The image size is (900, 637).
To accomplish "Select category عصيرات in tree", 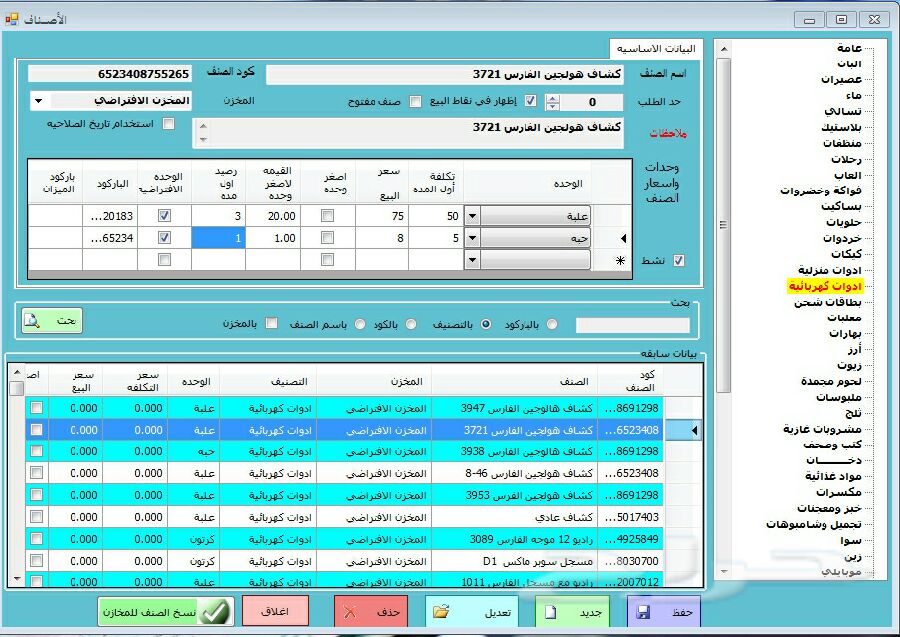I will [x=841, y=79].
